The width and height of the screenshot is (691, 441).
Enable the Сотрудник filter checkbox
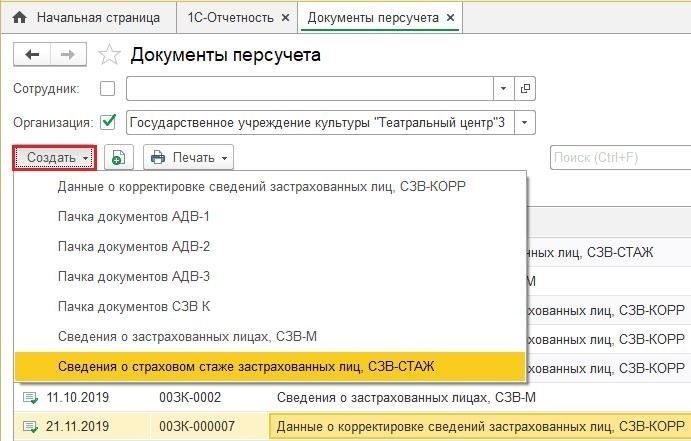coord(108,89)
